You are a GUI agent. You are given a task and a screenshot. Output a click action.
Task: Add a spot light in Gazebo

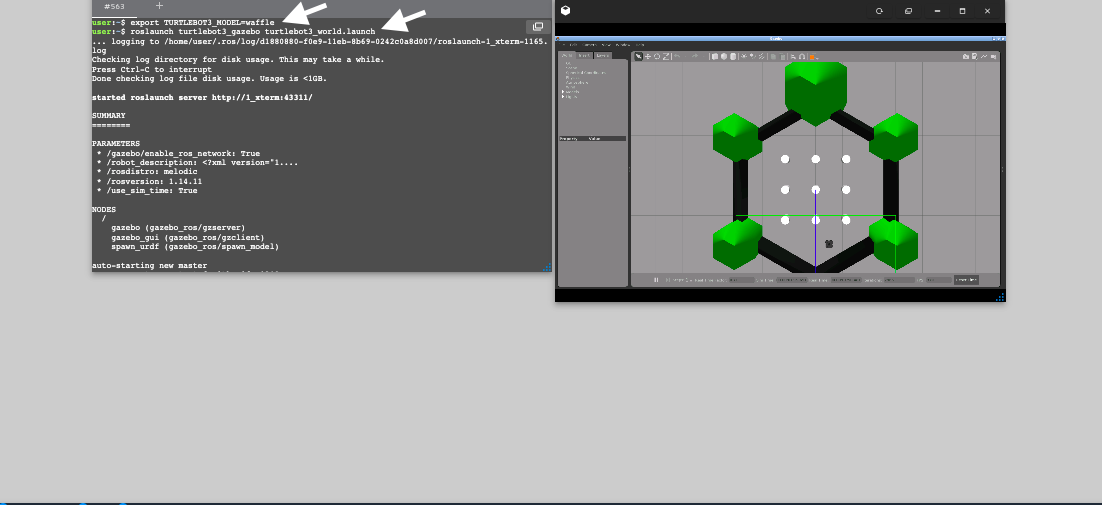coord(752,57)
